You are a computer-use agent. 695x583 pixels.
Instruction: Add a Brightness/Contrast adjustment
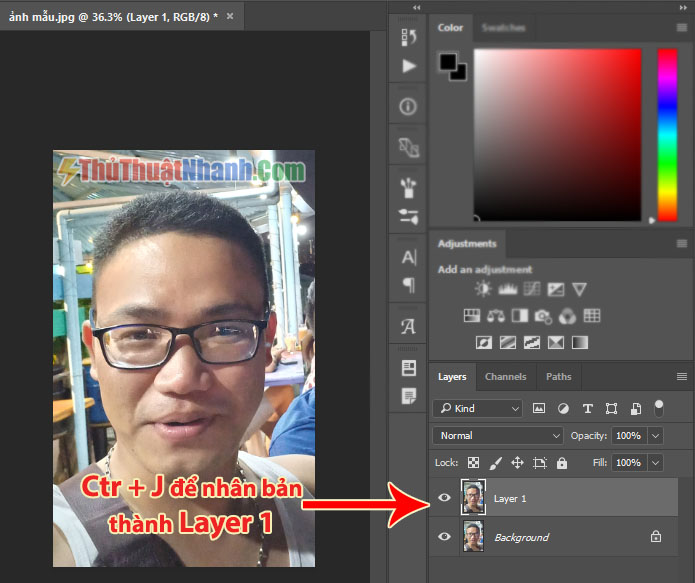click(x=483, y=289)
